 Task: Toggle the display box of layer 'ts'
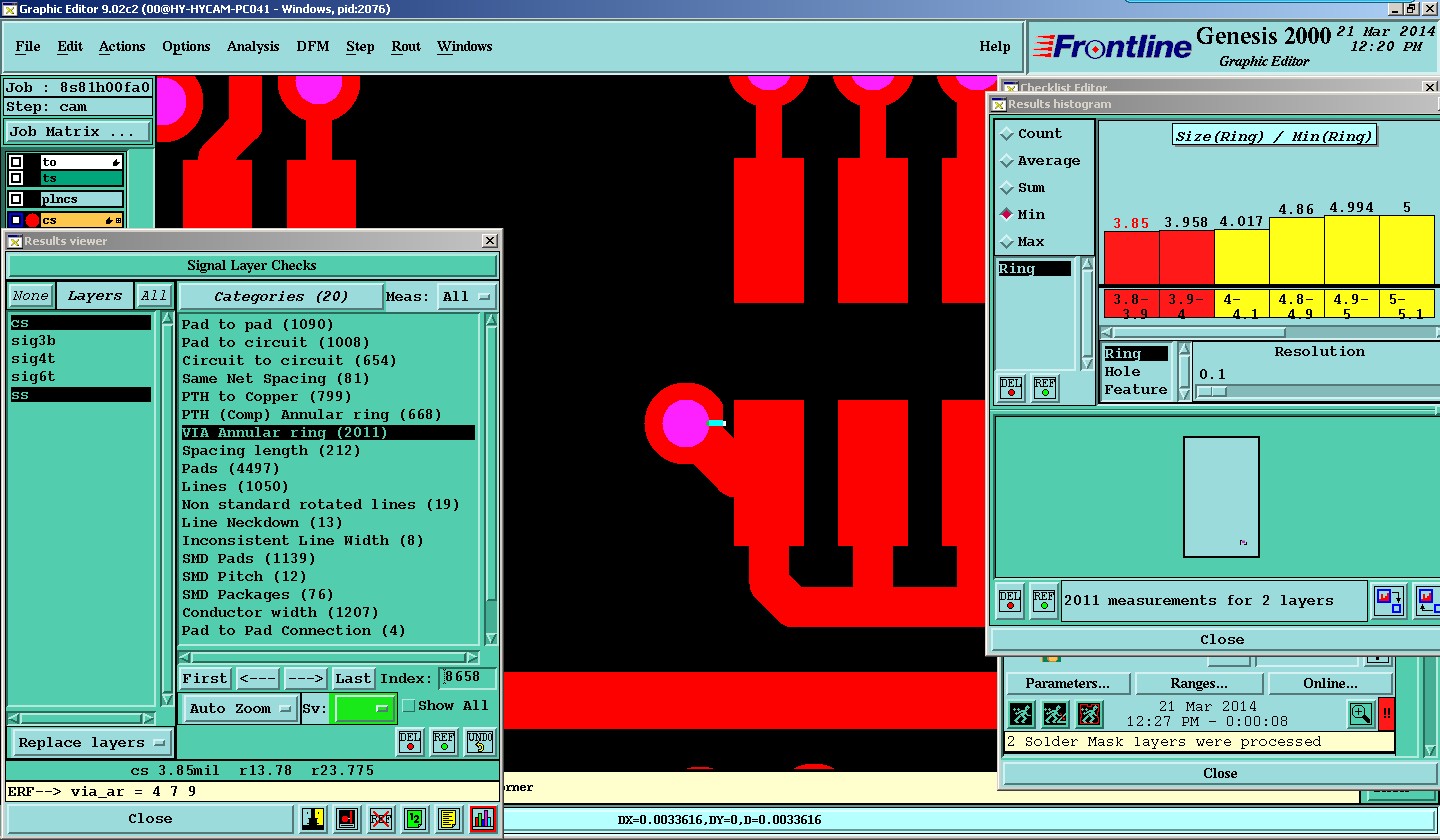[x=16, y=178]
